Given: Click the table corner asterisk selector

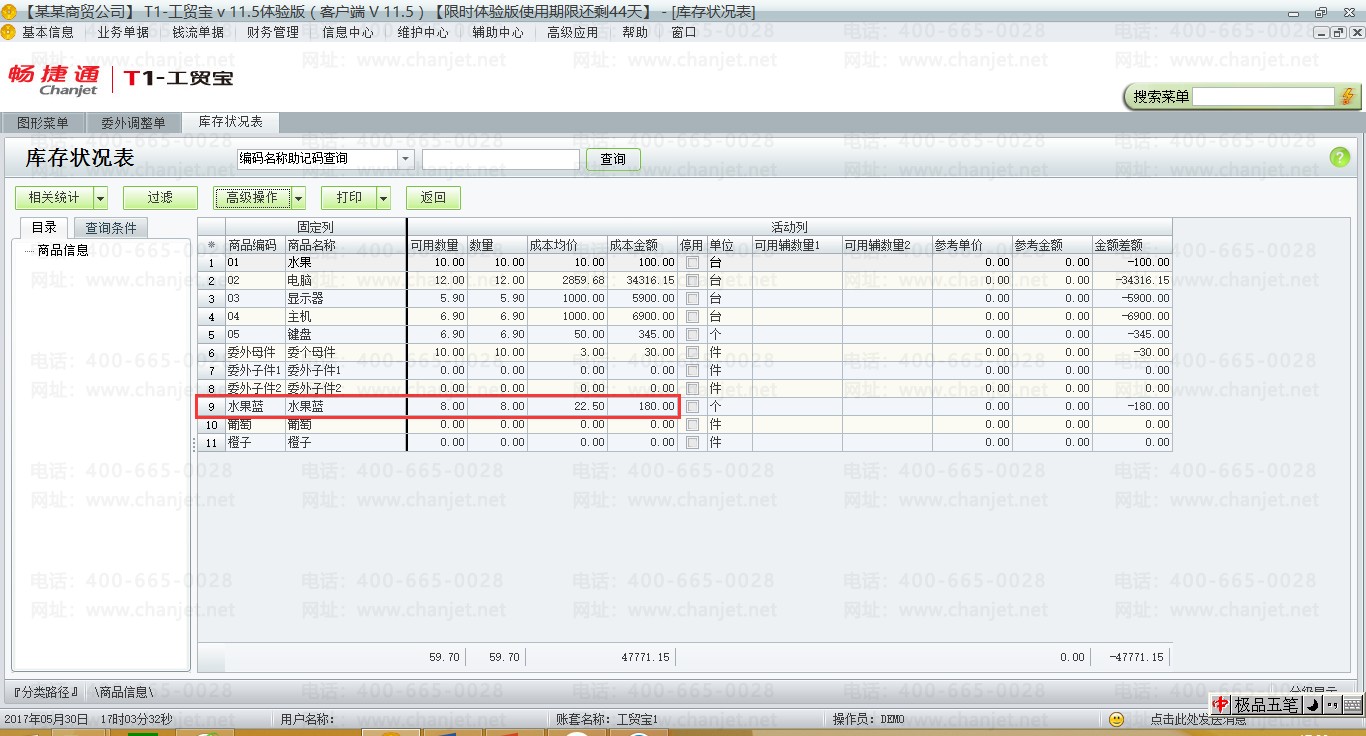Looking at the screenshot, I should (x=211, y=244).
